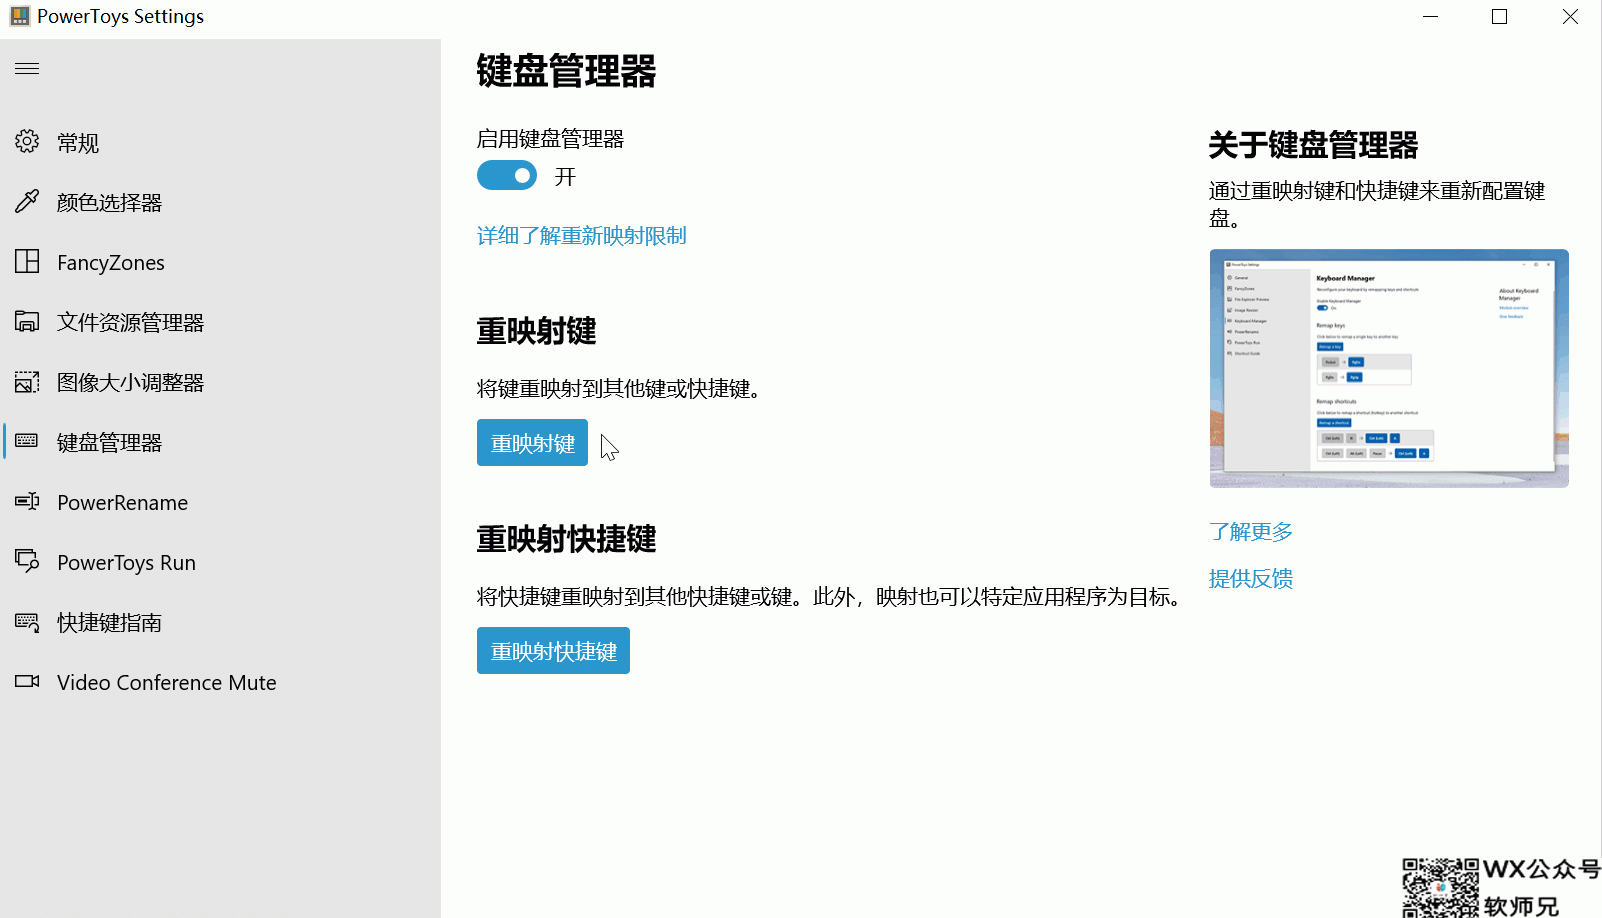Select 图像大小调整器 in the sidebar

(220, 382)
